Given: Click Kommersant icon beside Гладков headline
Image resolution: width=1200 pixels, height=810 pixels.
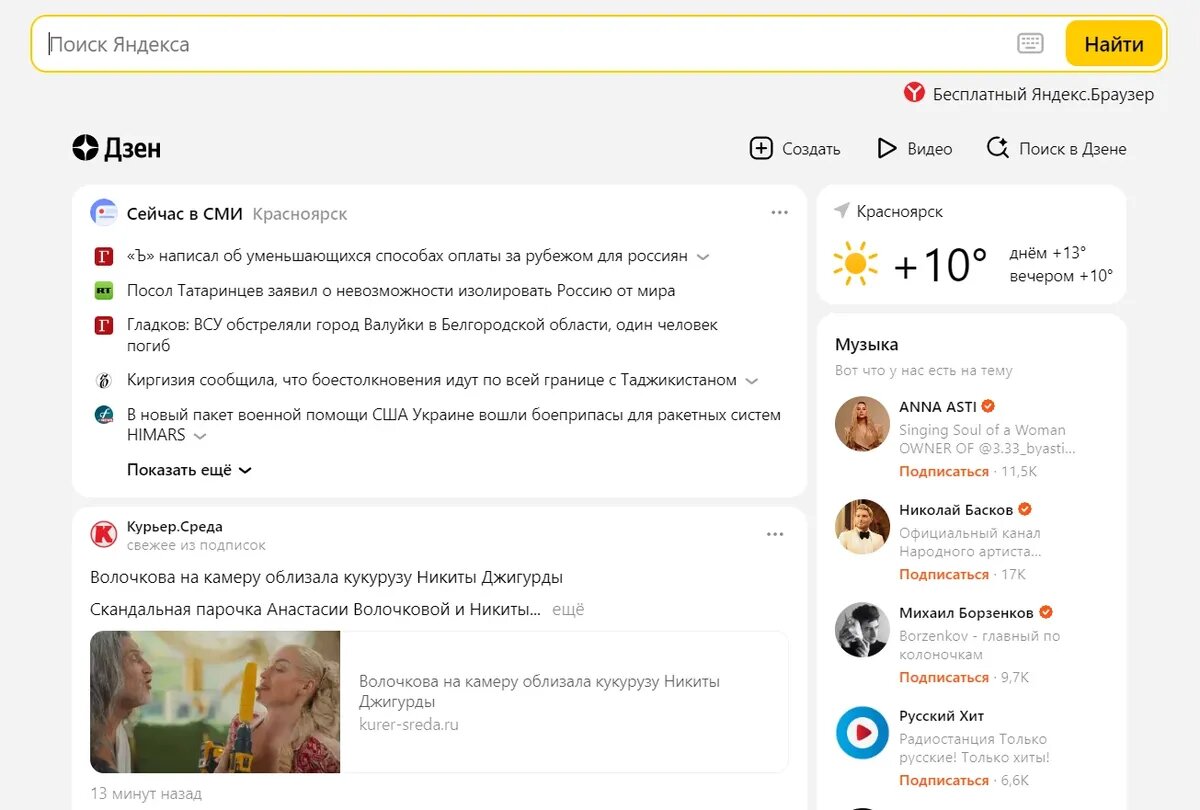Looking at the screenshot, I should coord(104,325).
